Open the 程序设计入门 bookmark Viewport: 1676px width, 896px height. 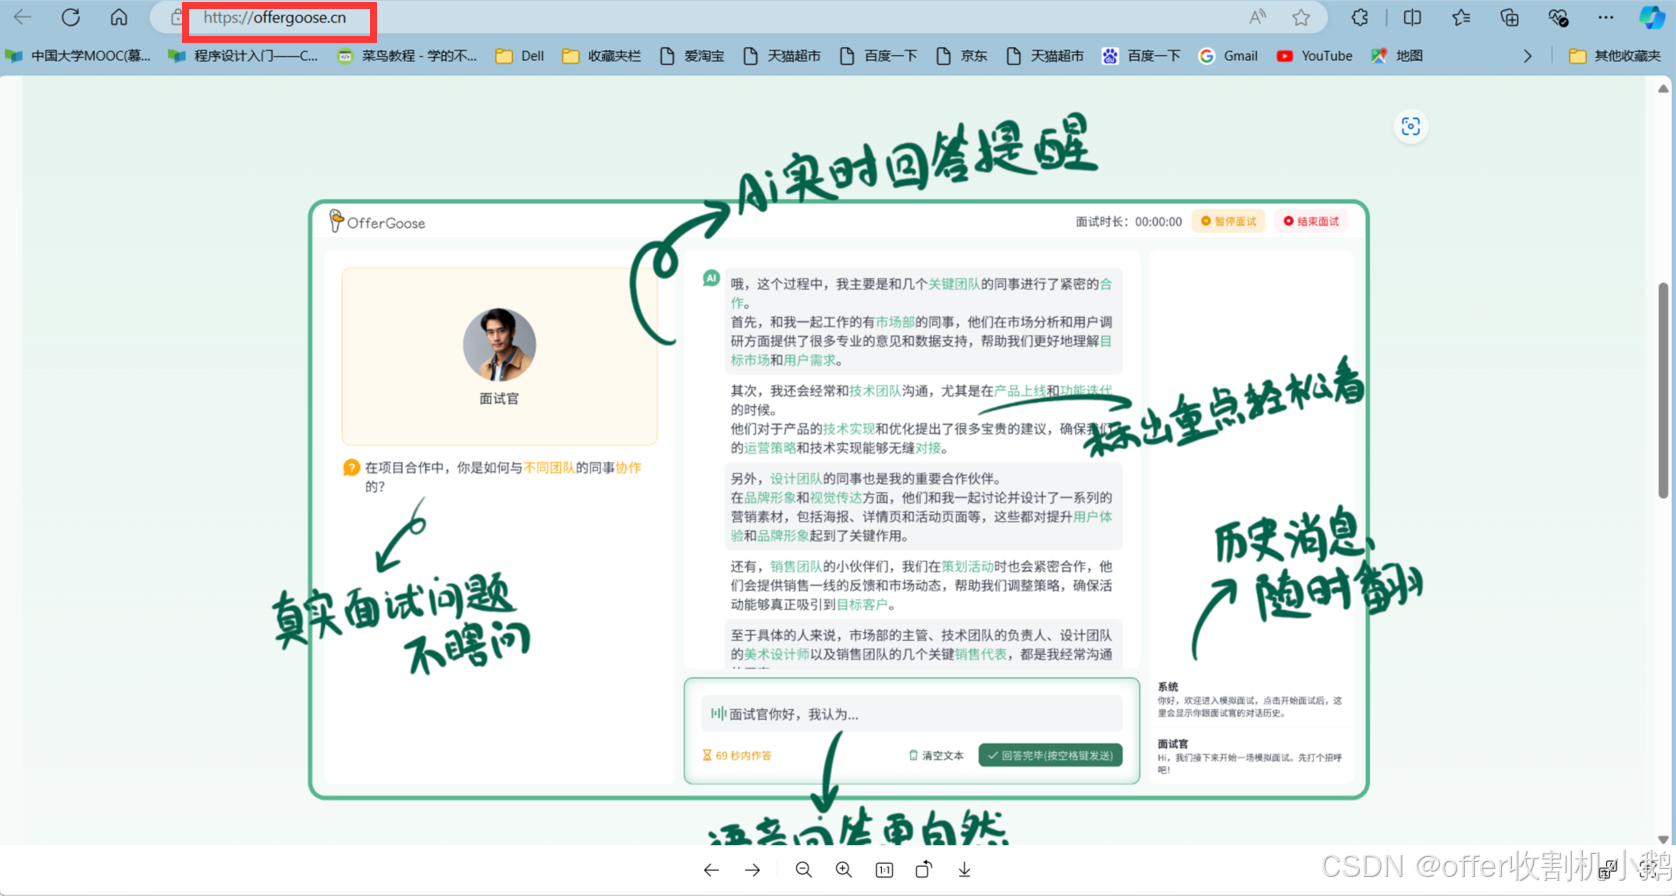pos(243,56)
